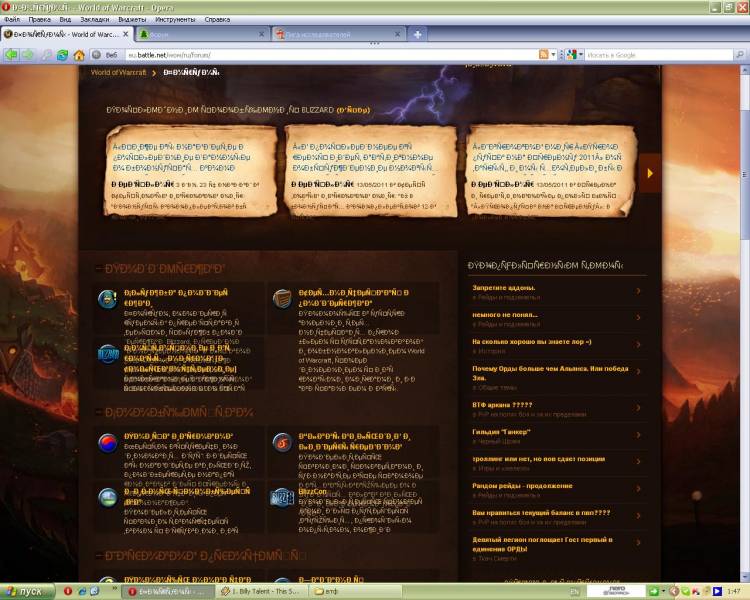Click the megaphone forum icon in first section
This screenshot has width=750, height=600.
[108, 299]
